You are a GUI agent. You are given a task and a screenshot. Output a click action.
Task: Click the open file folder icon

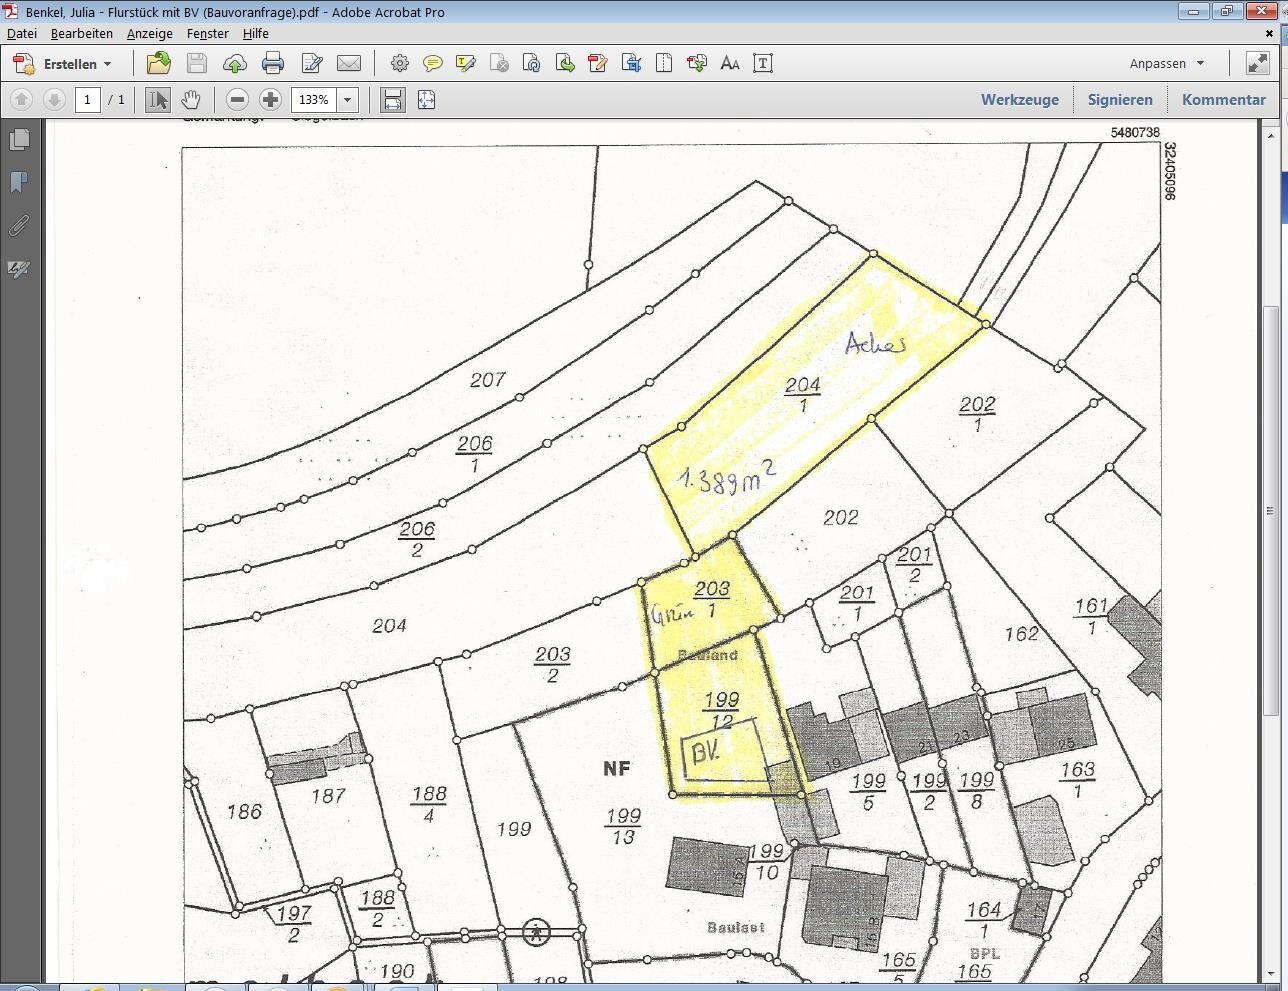click(x=158, y=64)
